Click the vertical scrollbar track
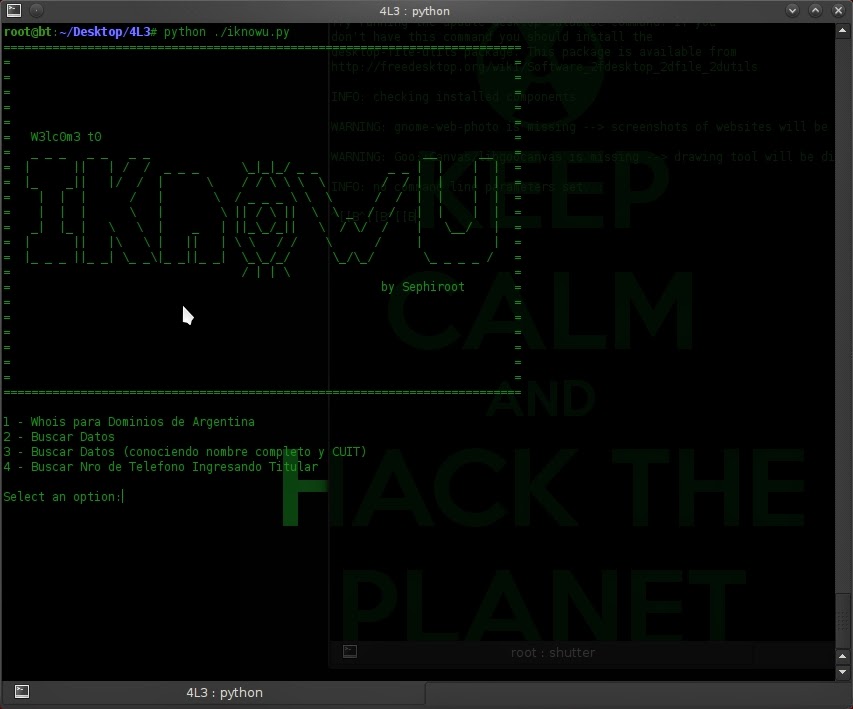 (842, 343)
